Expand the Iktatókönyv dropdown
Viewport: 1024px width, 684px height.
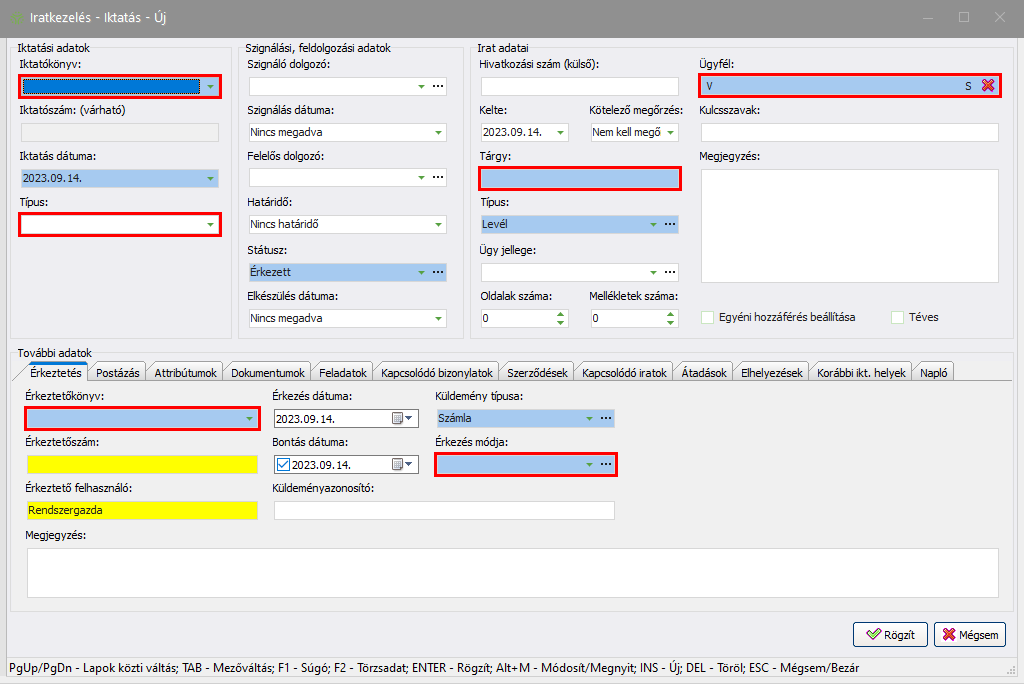pyautogui.click(x=210, y=87)
